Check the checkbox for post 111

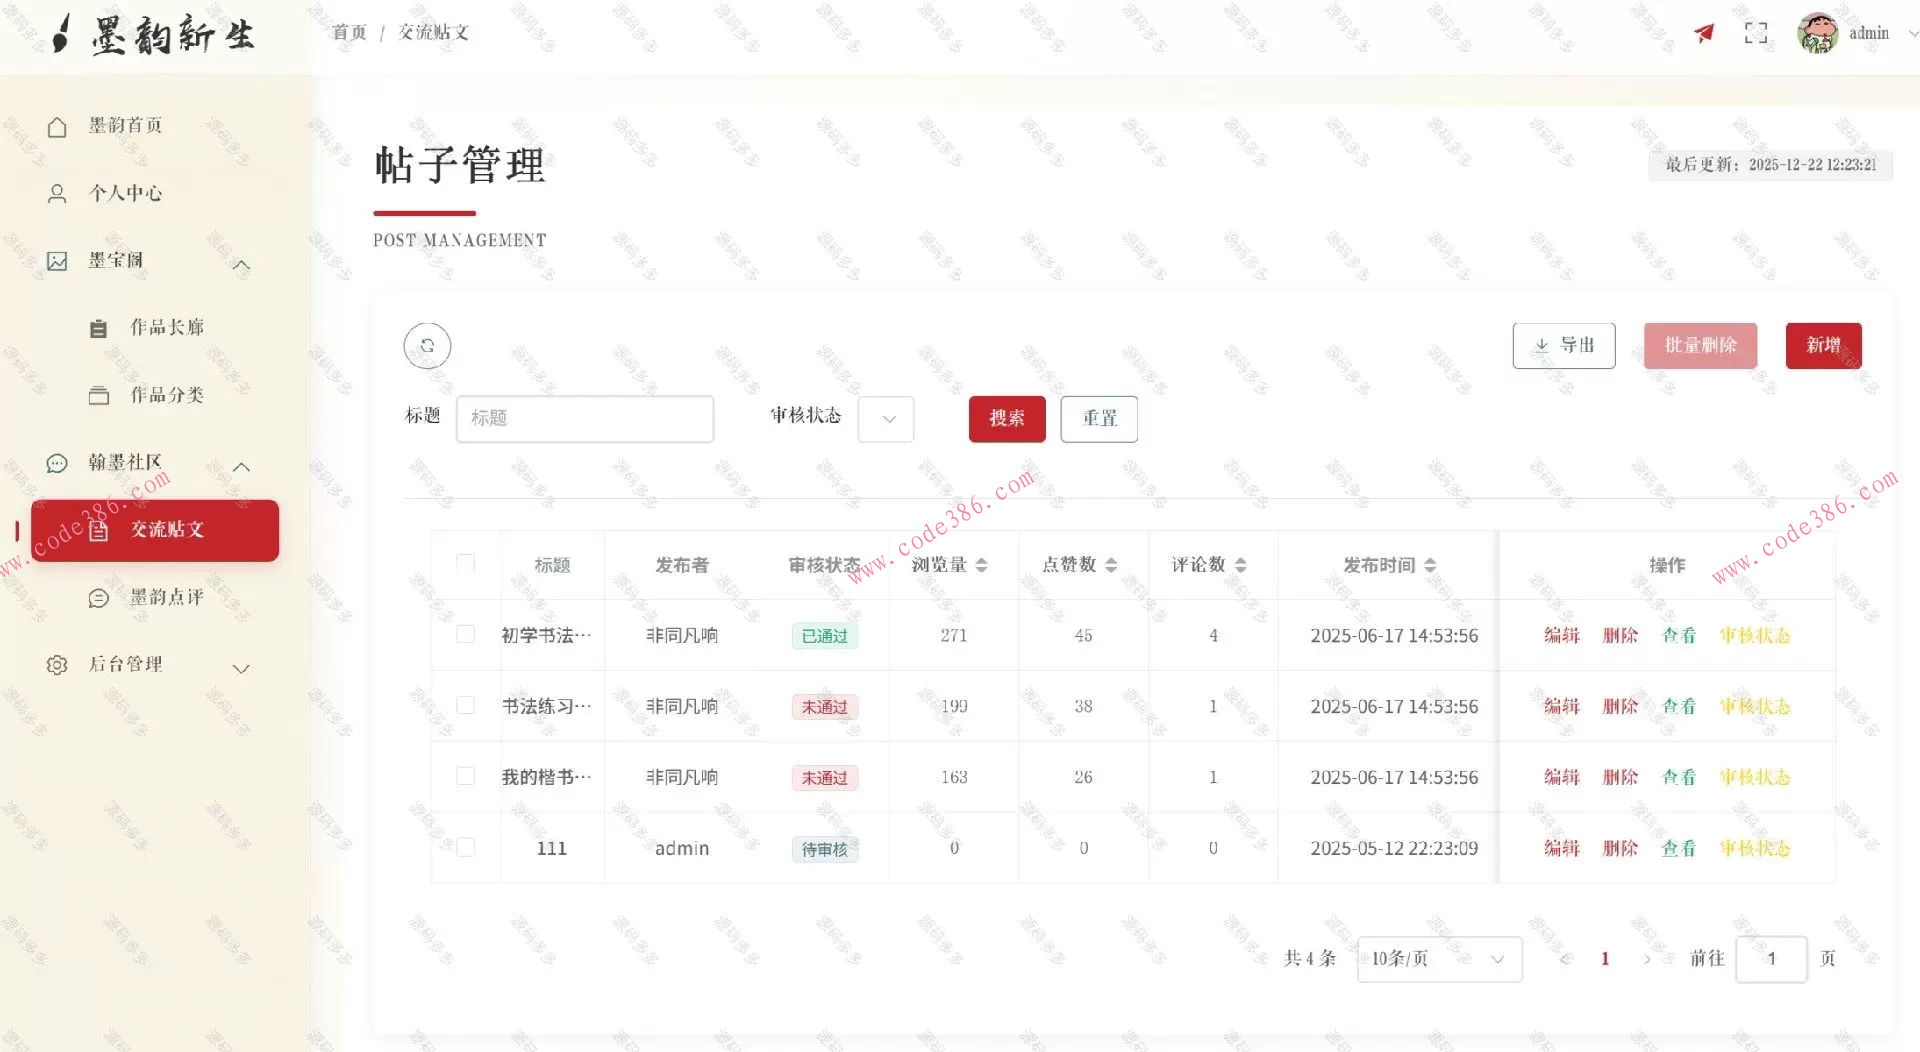(x=465, y=847)
